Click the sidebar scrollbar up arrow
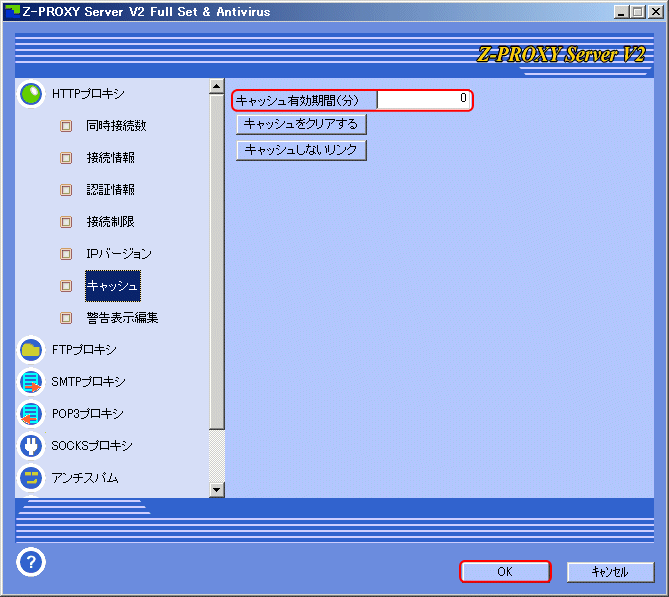Screen dimensions: 669x597 click(x=217, y=86)
